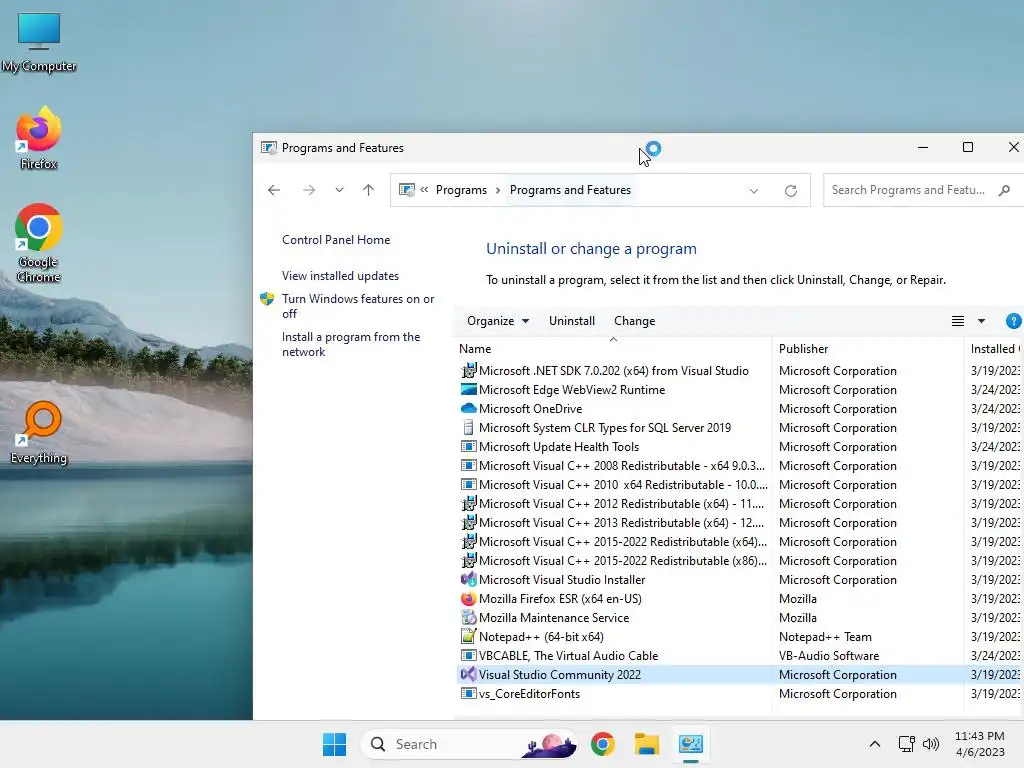Open Everything search desktop shortcut

(39, 432)
